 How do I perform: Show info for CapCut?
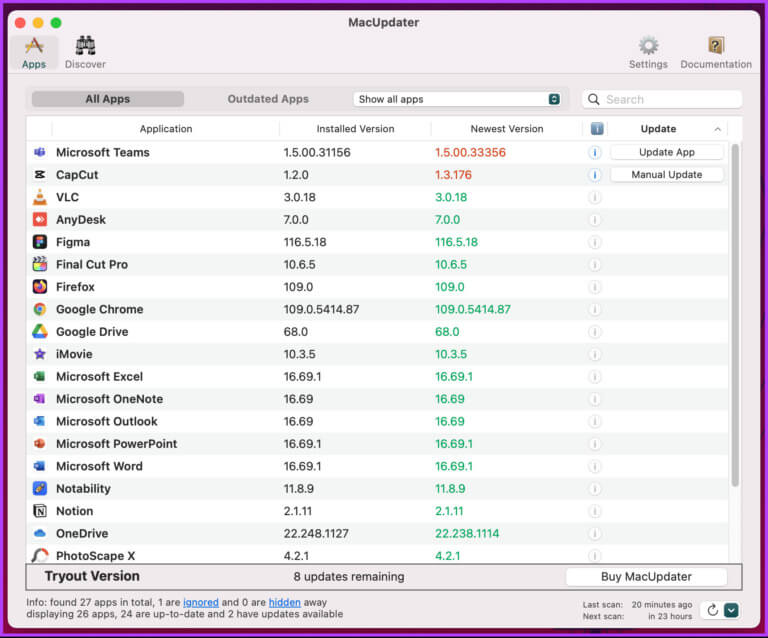pyautogui.click(x=595, y=175)
